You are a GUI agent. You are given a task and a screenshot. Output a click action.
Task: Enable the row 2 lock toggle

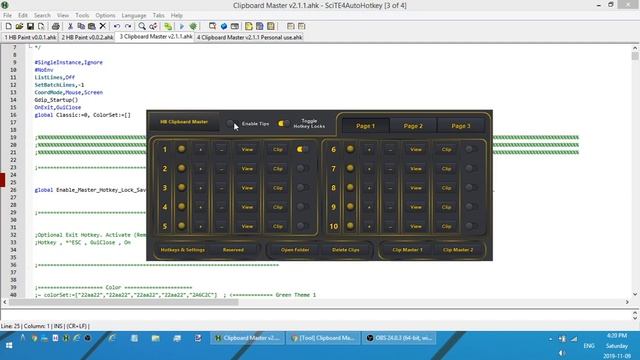click(x=302, y=168)
